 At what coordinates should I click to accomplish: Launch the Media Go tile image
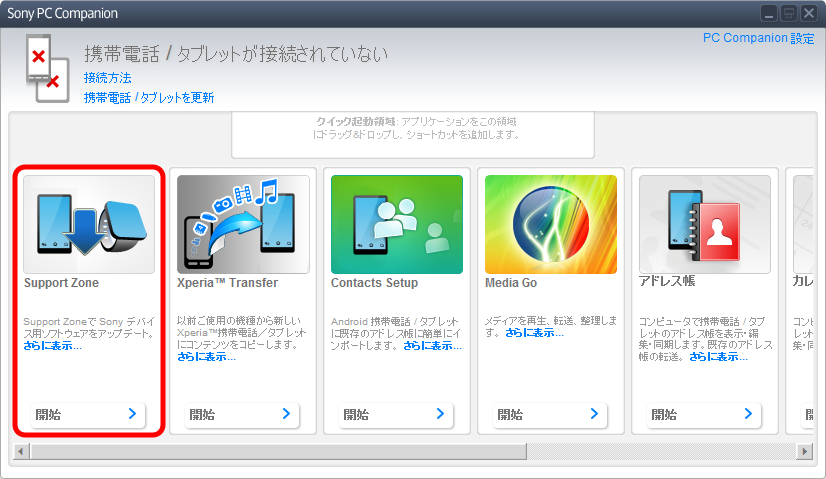(550, 224)
